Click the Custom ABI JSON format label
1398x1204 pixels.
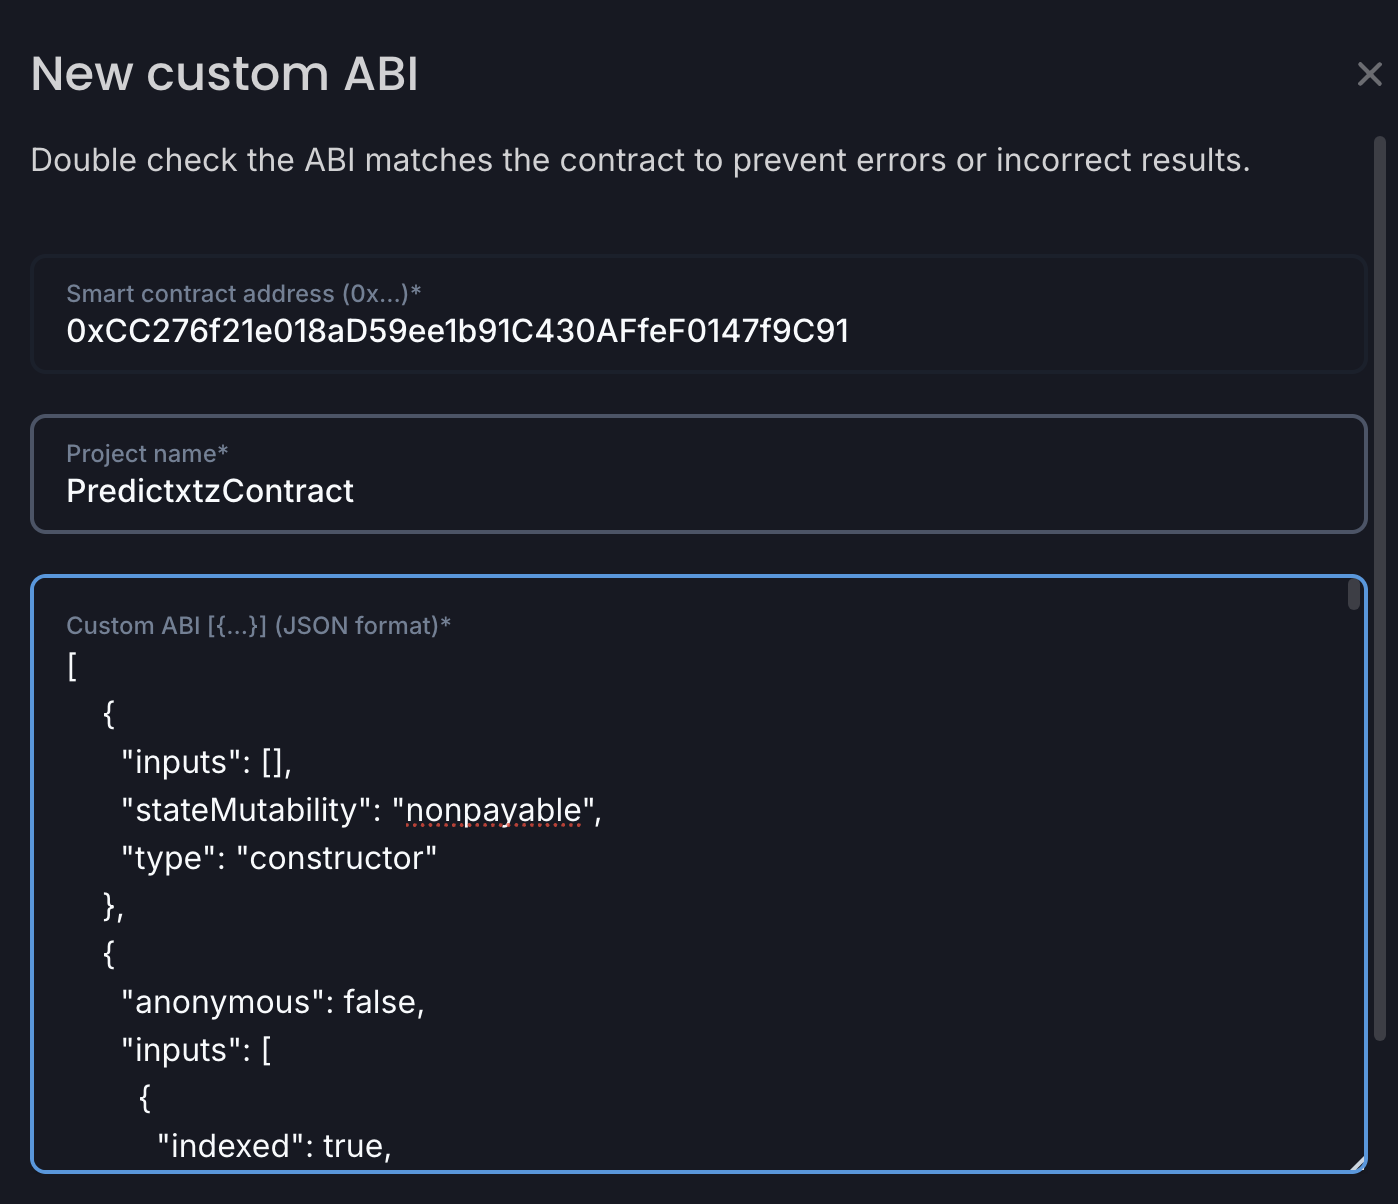click(258, 625)
